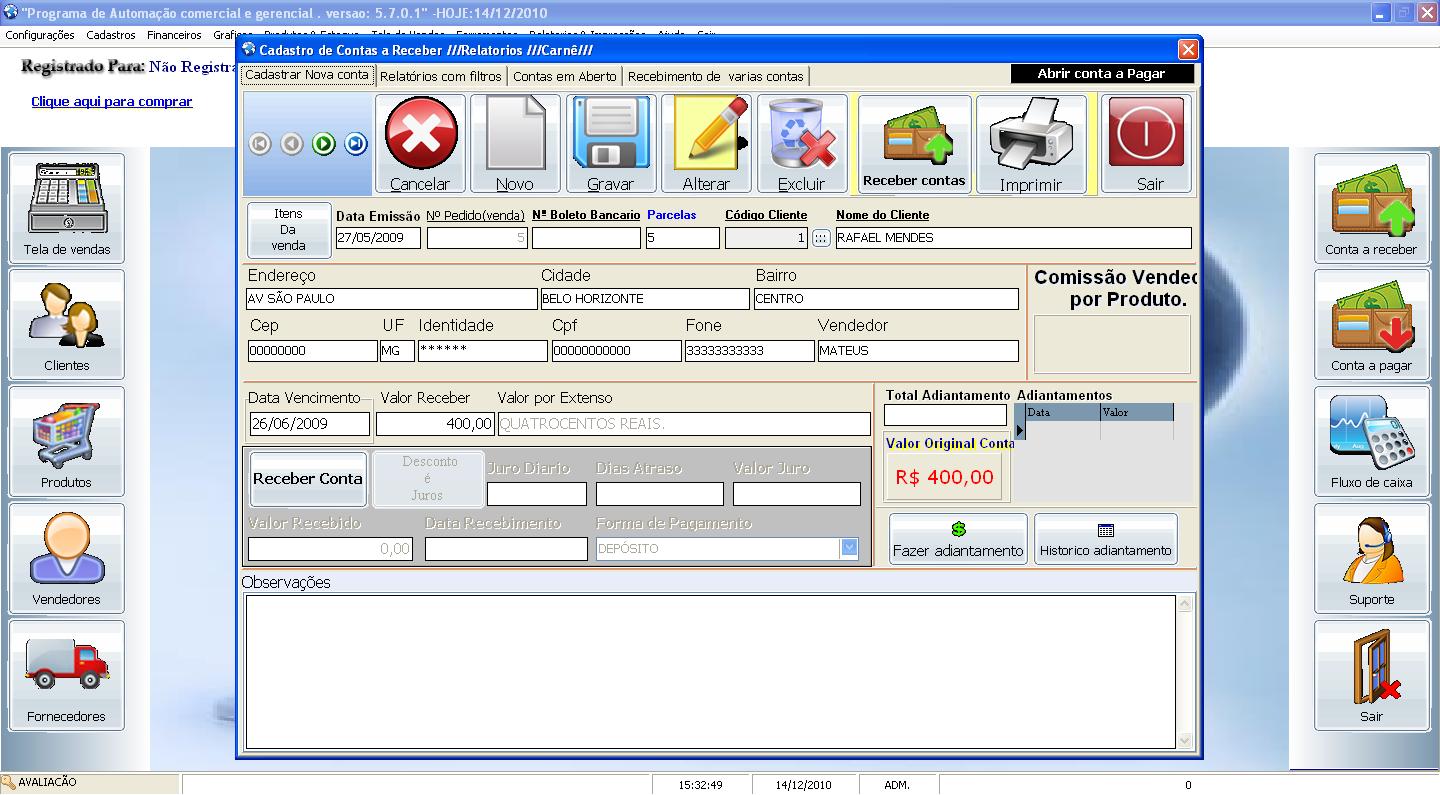The height and width of the screenshot is (795, 1440).
Task: Open the Financeiros menu
Action: (174, 35)
